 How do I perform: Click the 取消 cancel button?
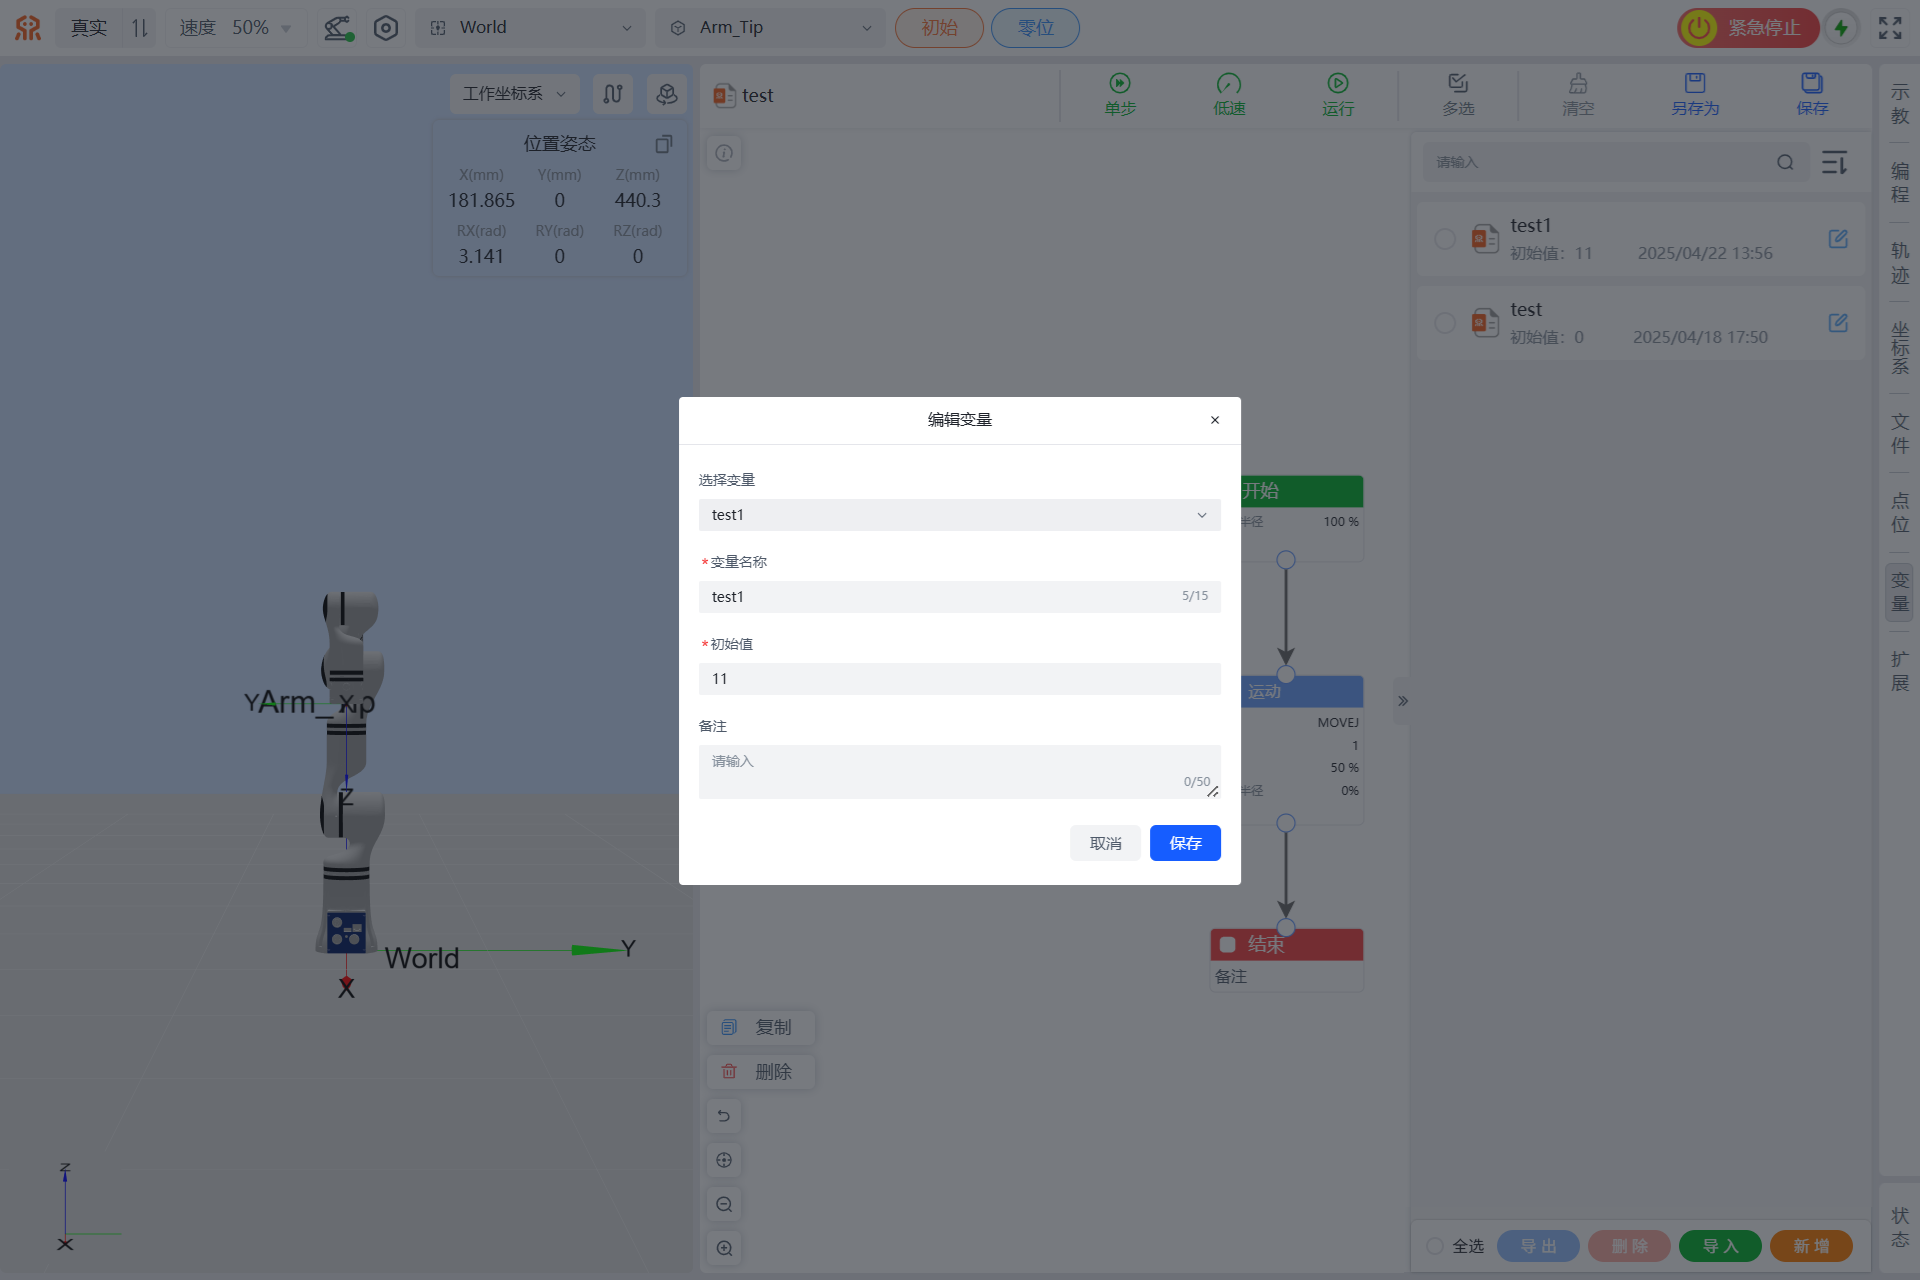(x=1105, y=843)
